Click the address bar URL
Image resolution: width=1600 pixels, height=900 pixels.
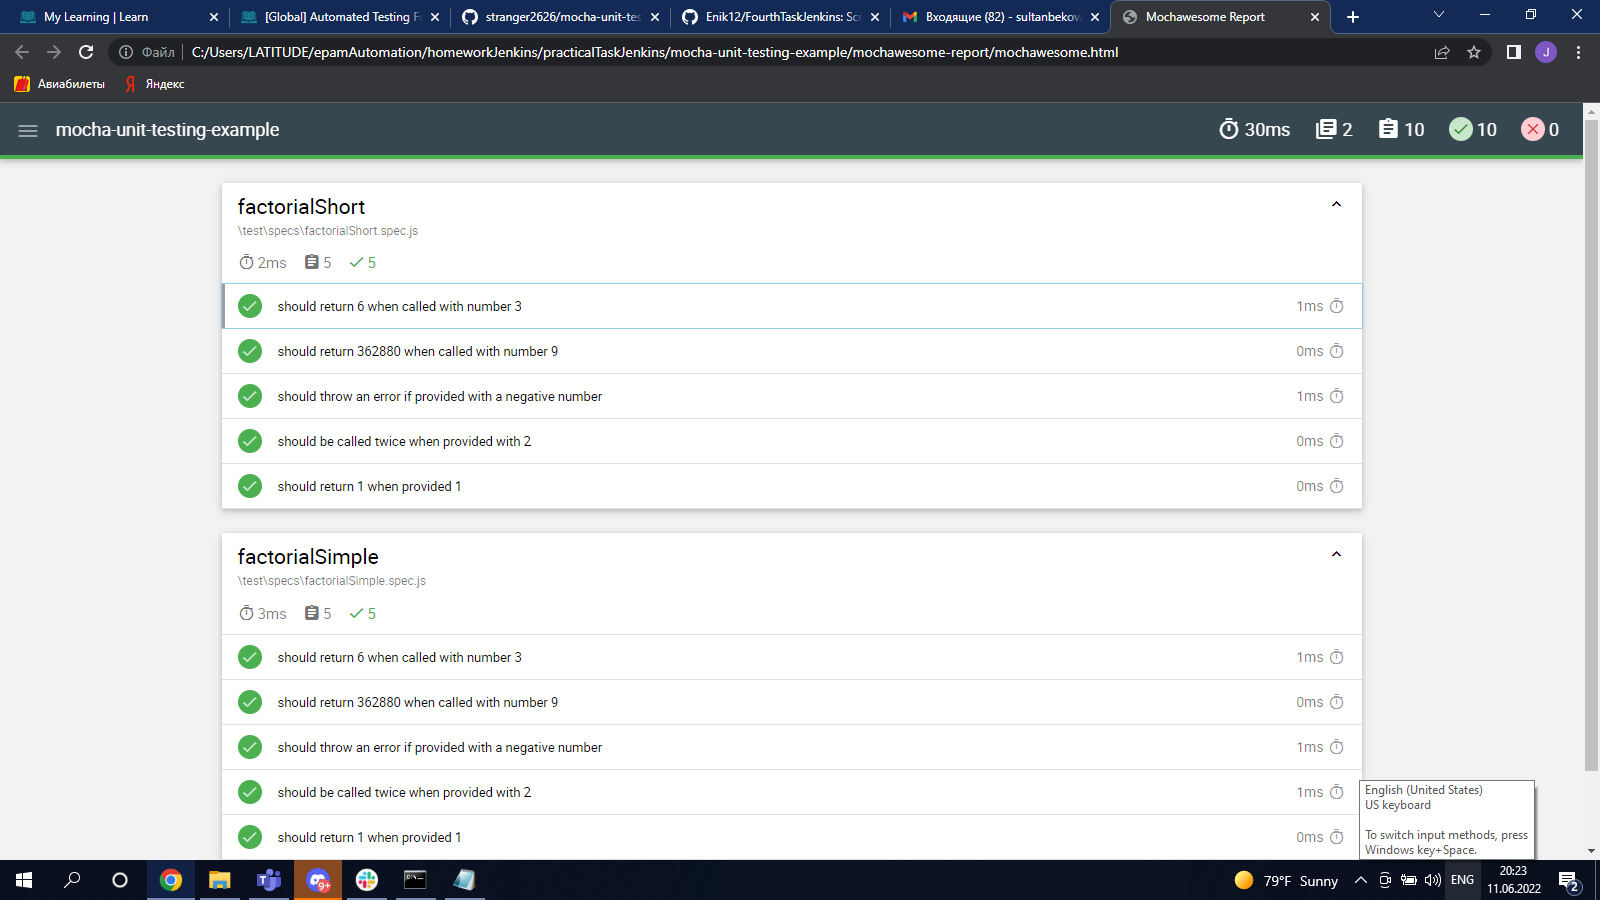point(655,52)
